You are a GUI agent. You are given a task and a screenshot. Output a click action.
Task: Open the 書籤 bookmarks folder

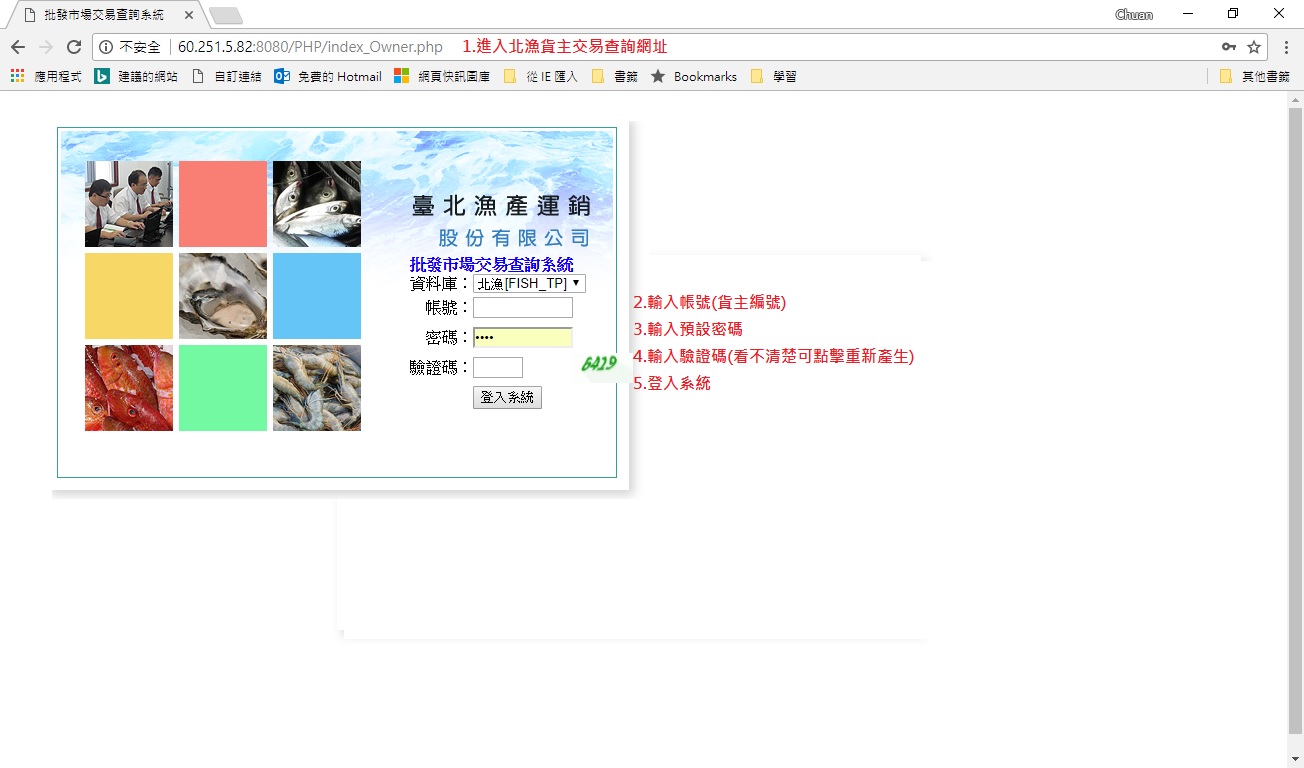click(615, 76)
